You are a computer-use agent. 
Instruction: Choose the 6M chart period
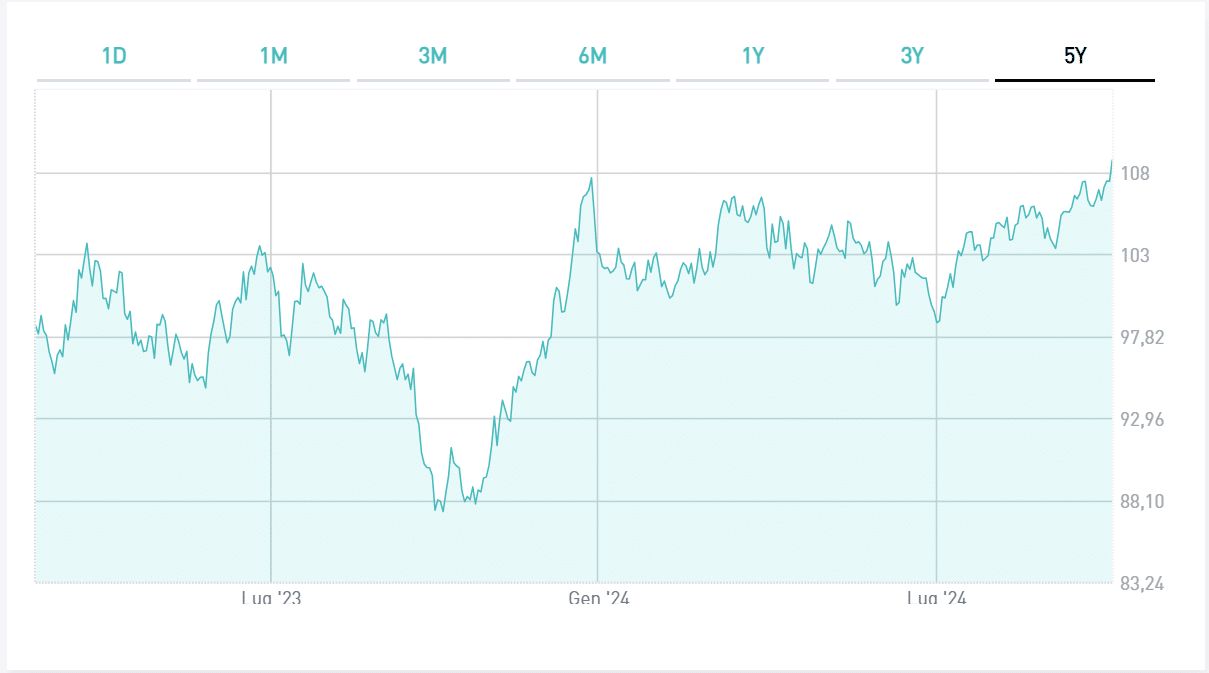pyautogui.click(x=592, y=56)
